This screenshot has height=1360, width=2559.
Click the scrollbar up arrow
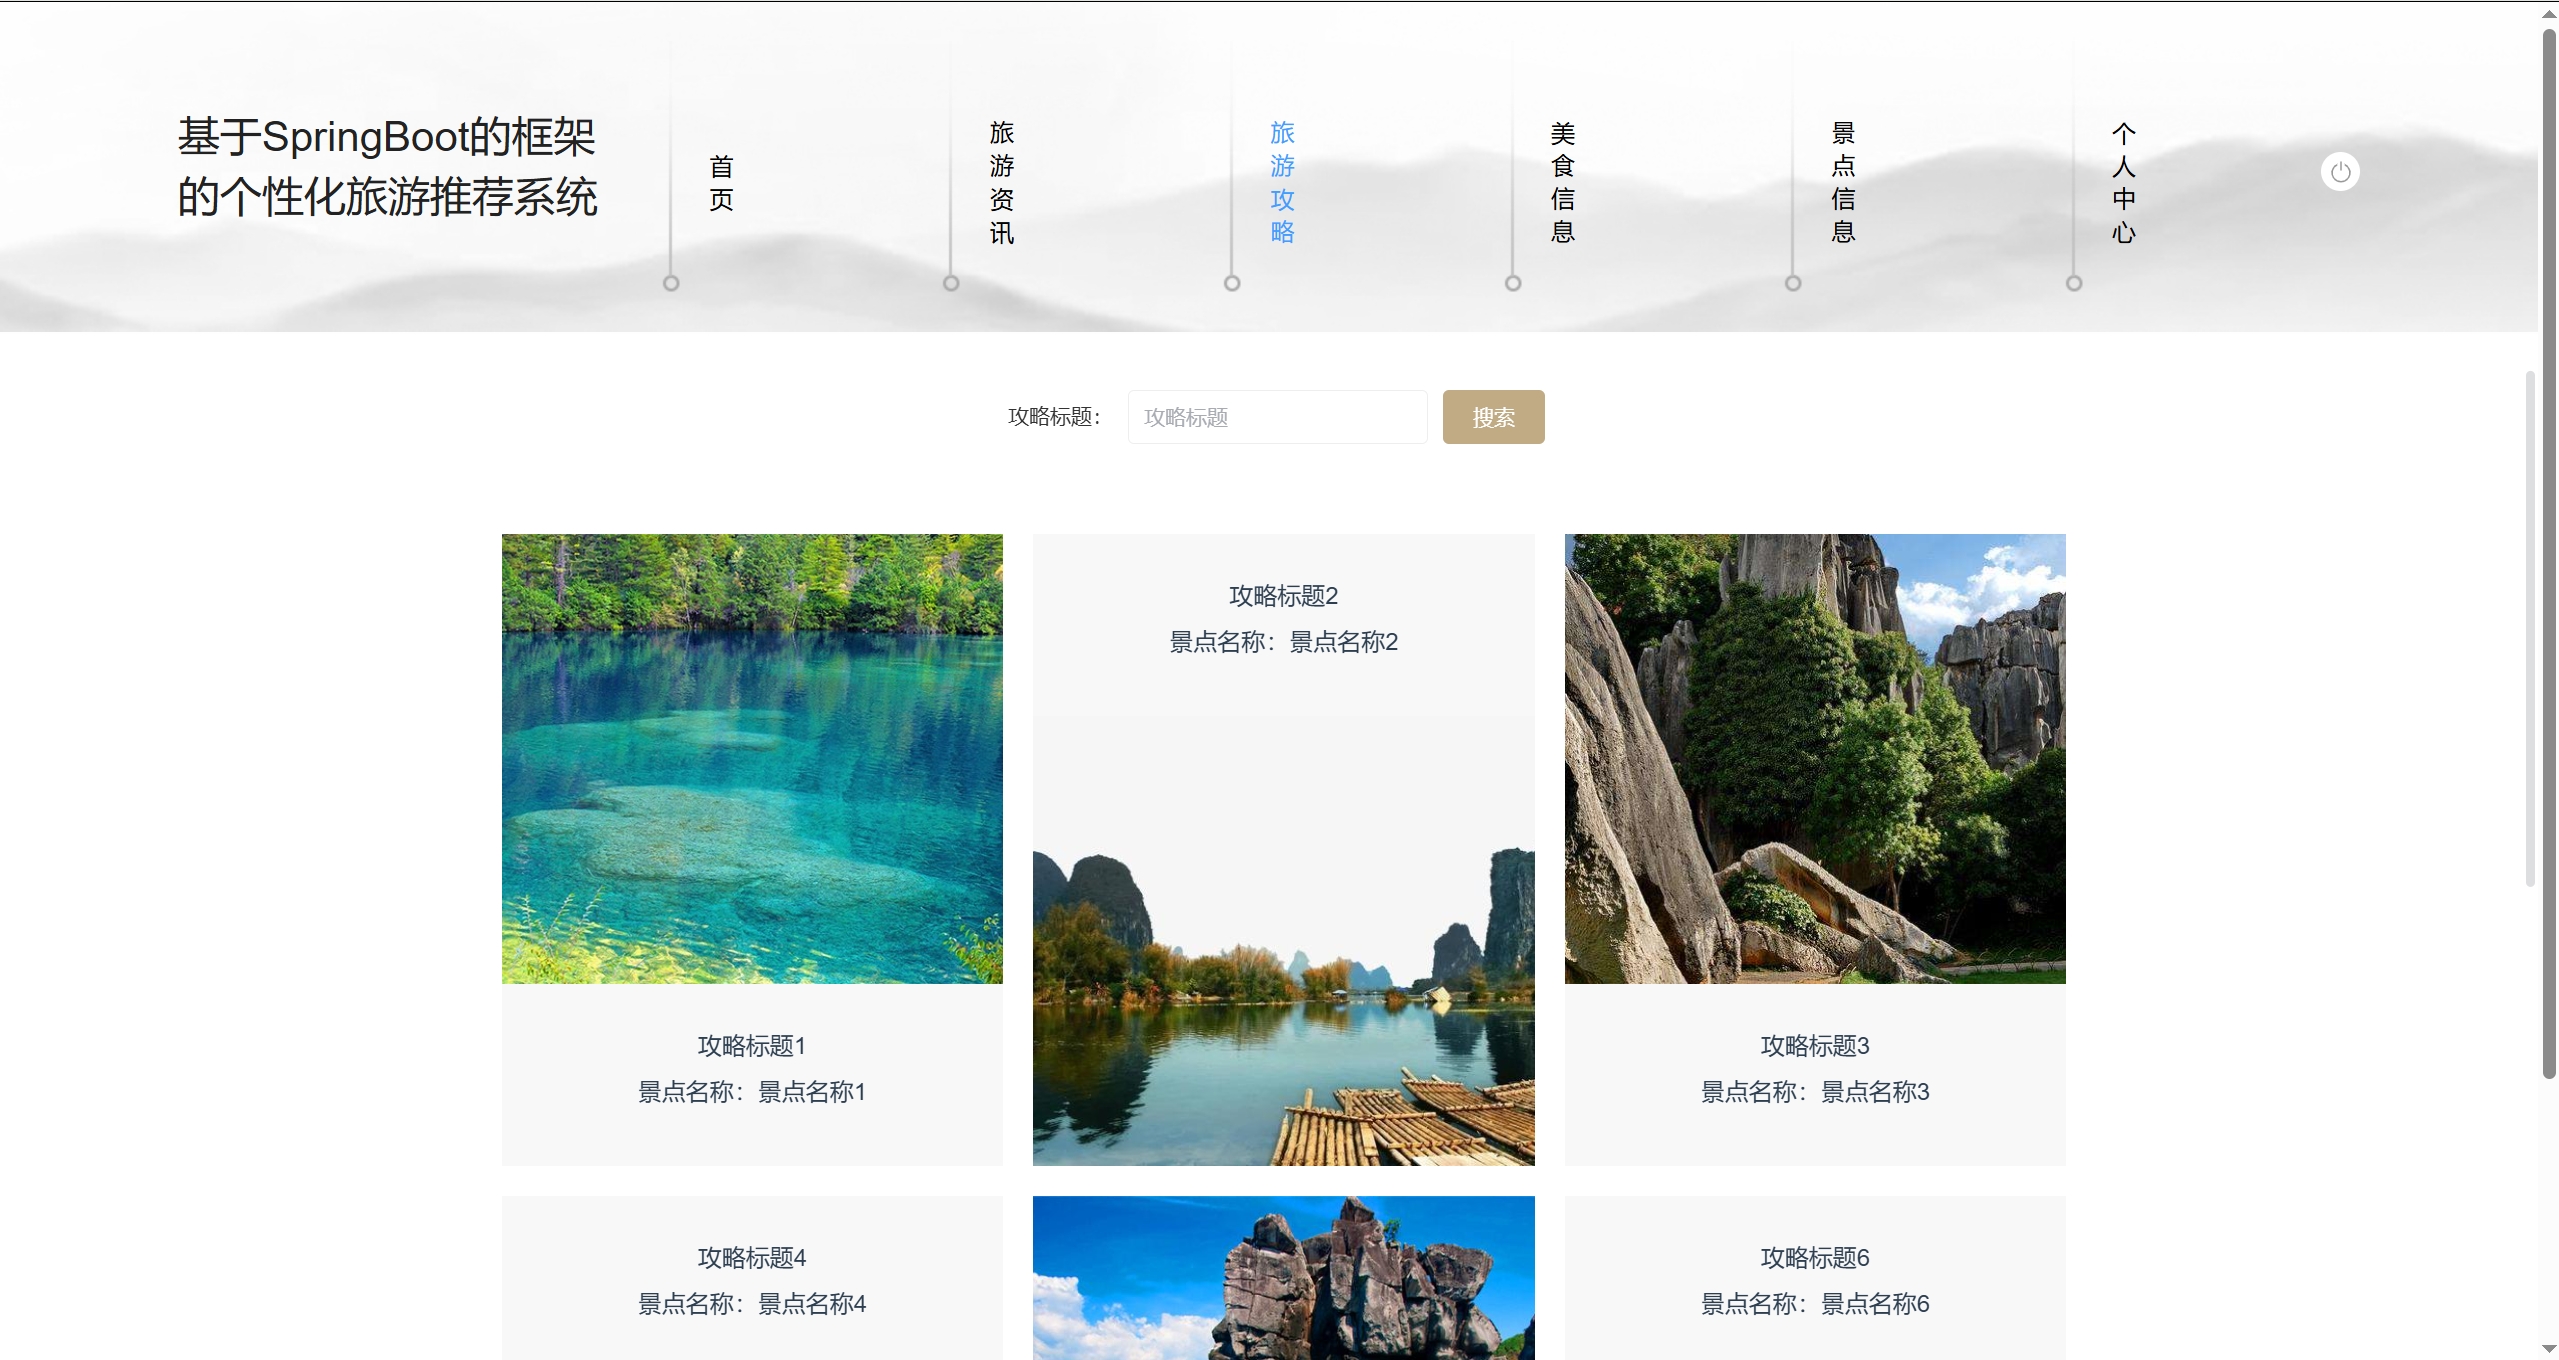[2549, 14]
